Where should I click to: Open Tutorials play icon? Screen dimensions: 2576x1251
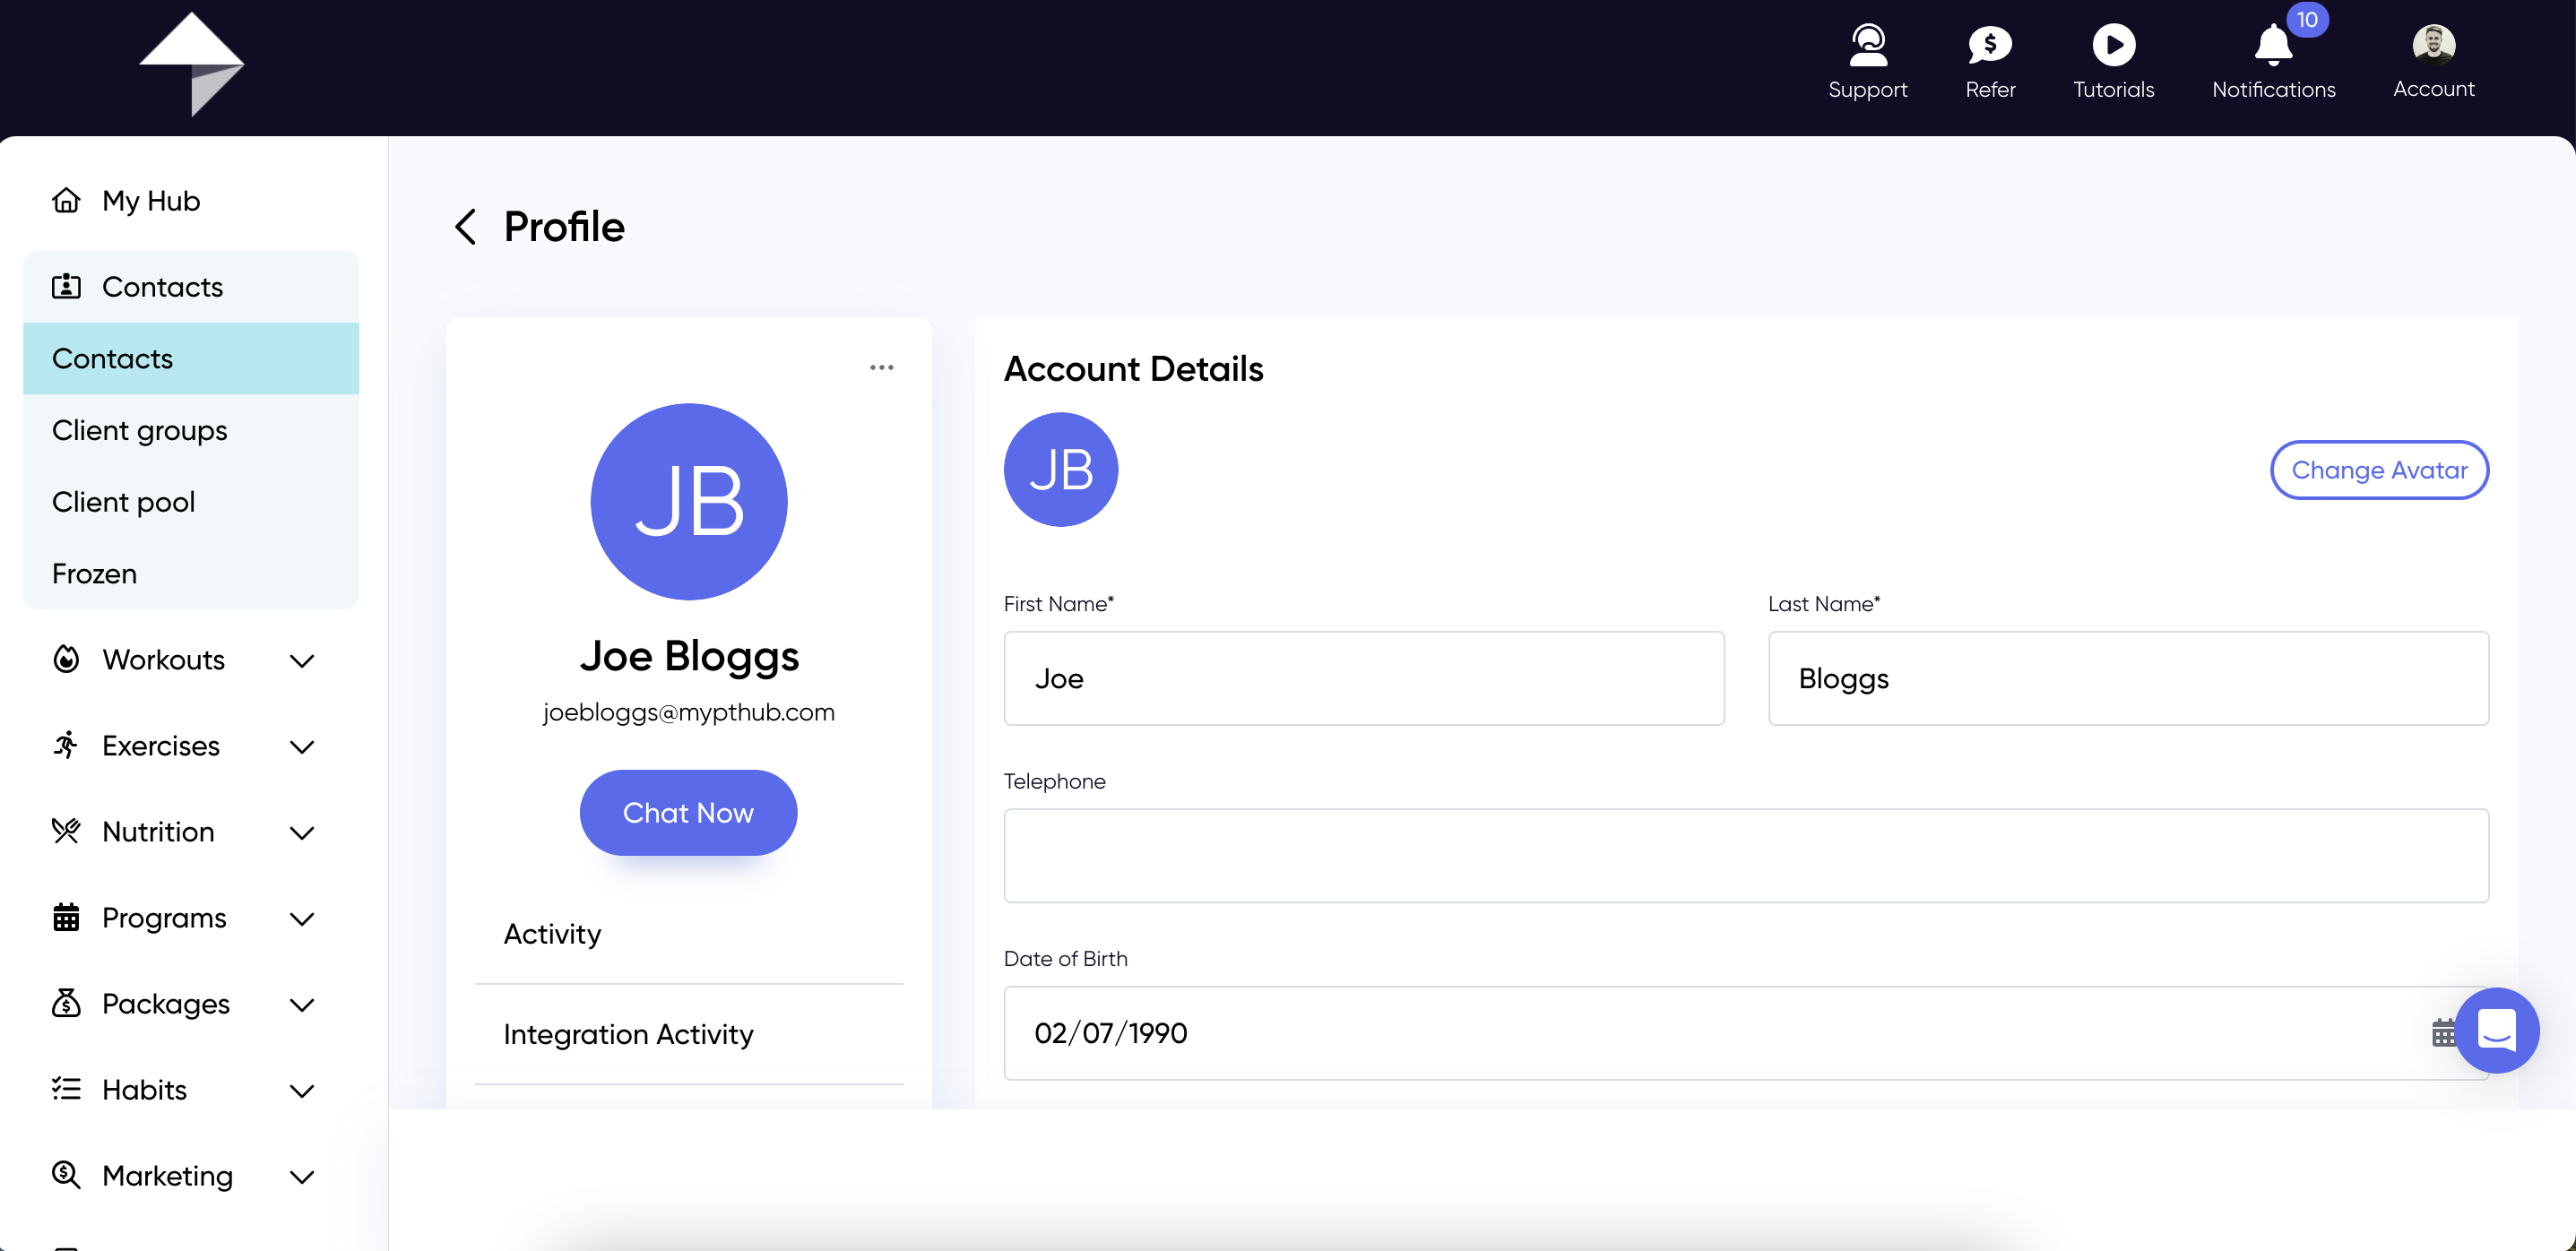point(2113,45)
